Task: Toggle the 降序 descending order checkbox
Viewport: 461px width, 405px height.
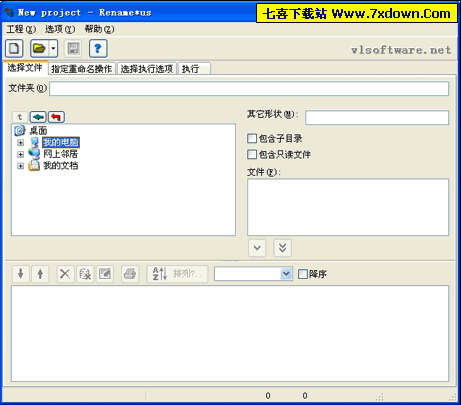Action: click(303, 274)
